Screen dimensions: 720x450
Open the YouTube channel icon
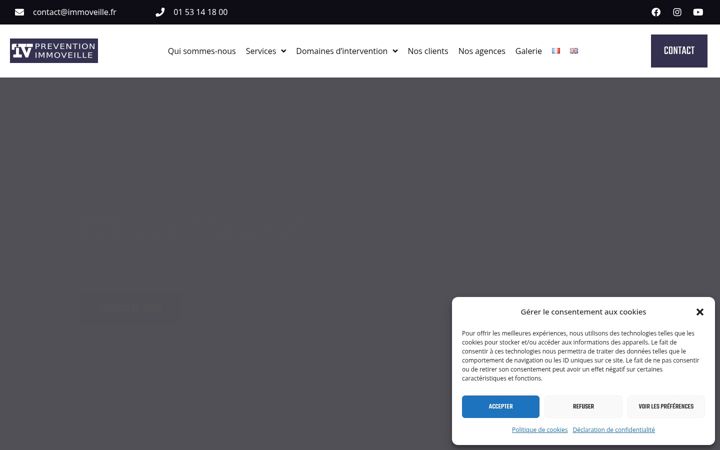[x=698, y=12]
